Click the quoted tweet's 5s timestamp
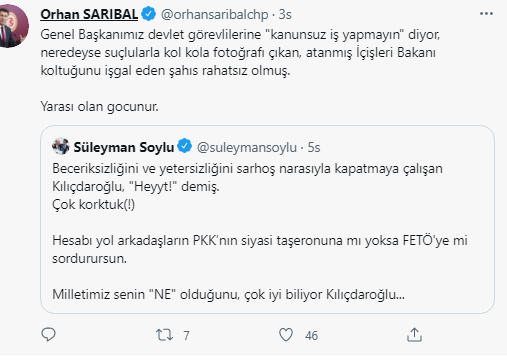Viewport: 507px width, 362px height. coord(314,147)
